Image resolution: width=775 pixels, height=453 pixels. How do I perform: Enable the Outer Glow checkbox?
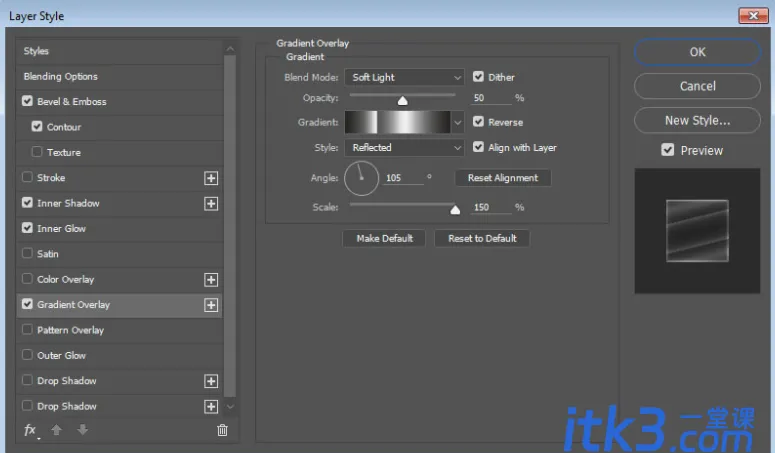click(x=27, y=355)
